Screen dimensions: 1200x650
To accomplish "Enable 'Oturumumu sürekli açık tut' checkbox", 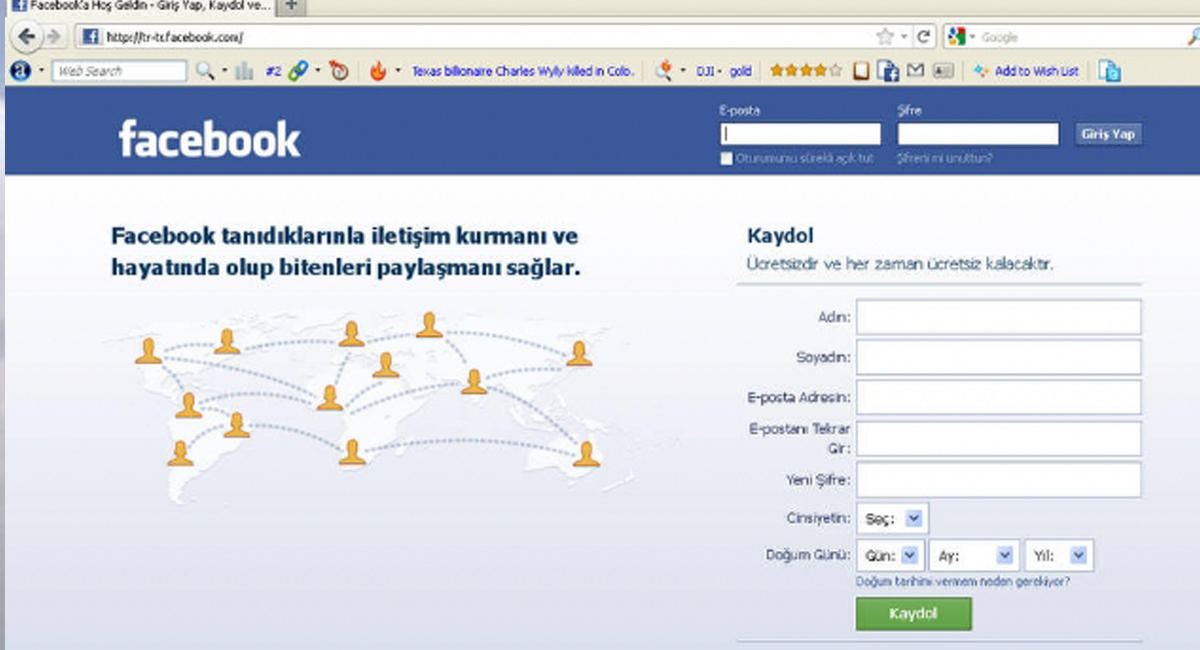I will click(x=727, y=159).
